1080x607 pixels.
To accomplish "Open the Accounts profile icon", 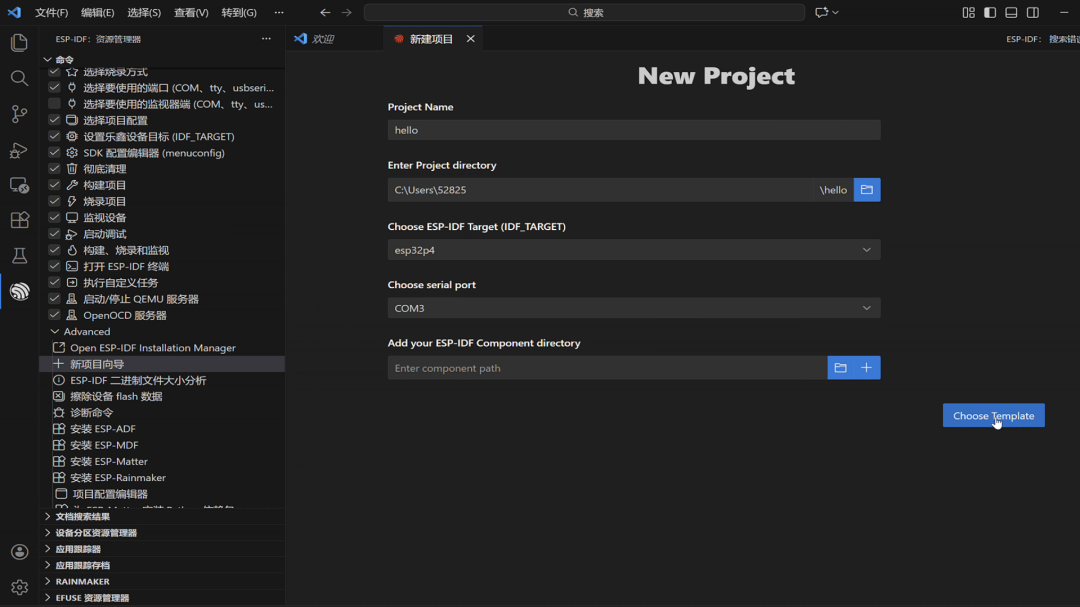I will tap(19, 552).
